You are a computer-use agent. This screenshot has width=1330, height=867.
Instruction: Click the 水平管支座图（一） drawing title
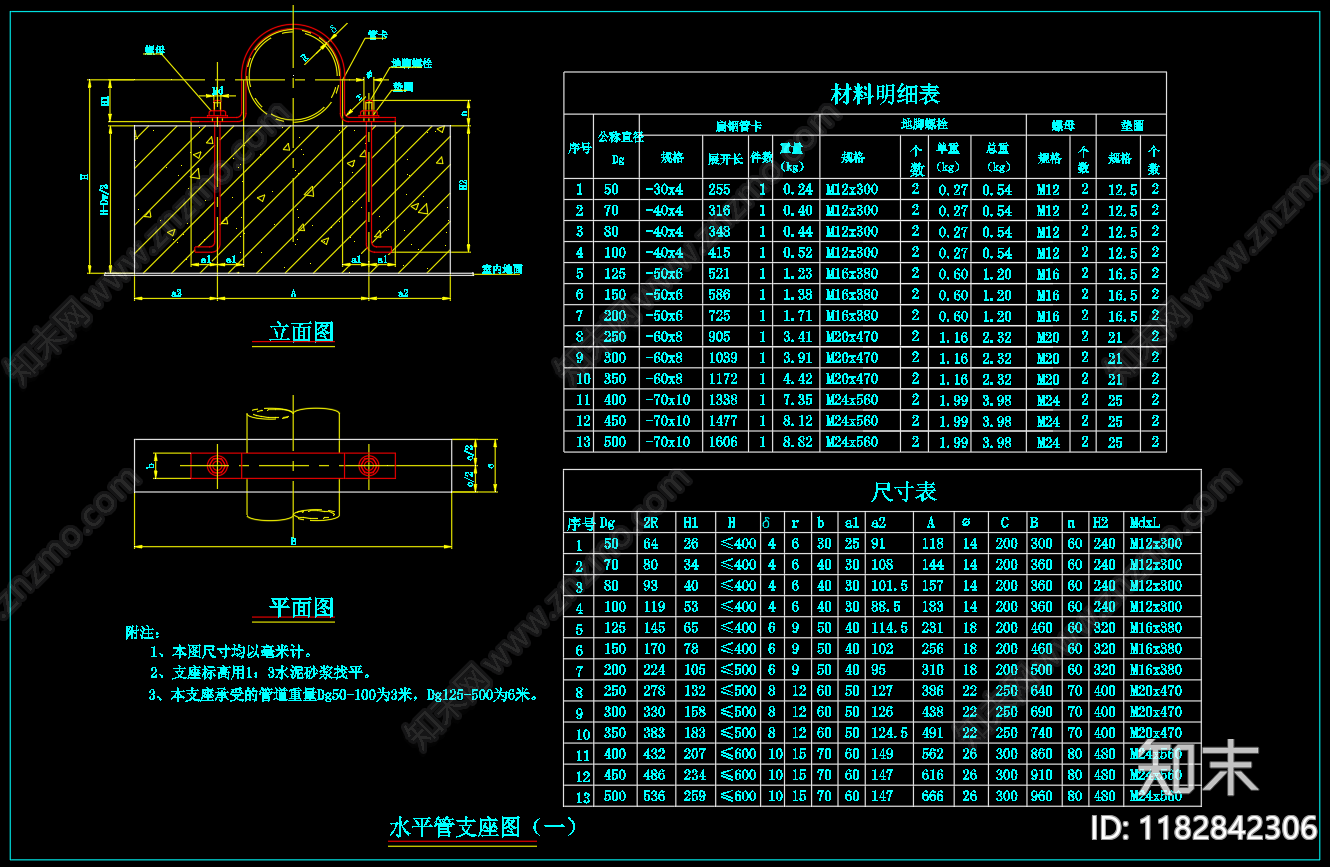coord(482,827)
